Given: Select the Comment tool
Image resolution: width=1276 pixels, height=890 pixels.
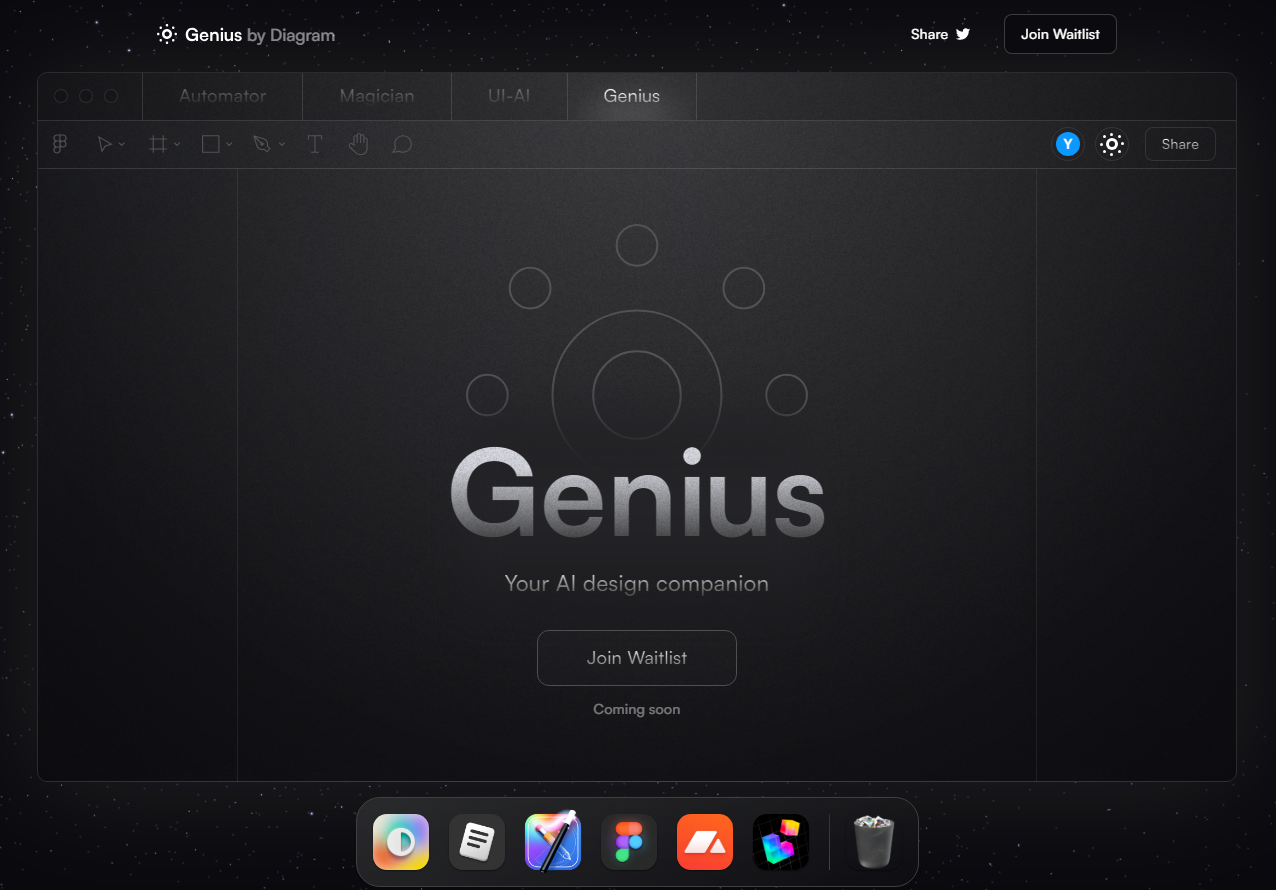Looking at the screenshot, I should click(x=402, y=145).
